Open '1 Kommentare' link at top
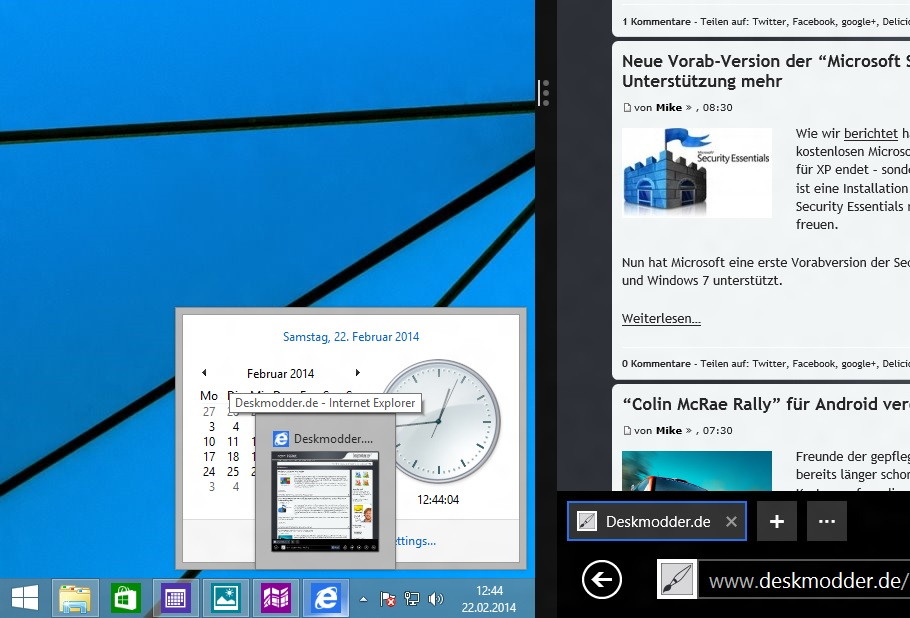The width and height of the screenshot is (910, 618). click(656, 22)
